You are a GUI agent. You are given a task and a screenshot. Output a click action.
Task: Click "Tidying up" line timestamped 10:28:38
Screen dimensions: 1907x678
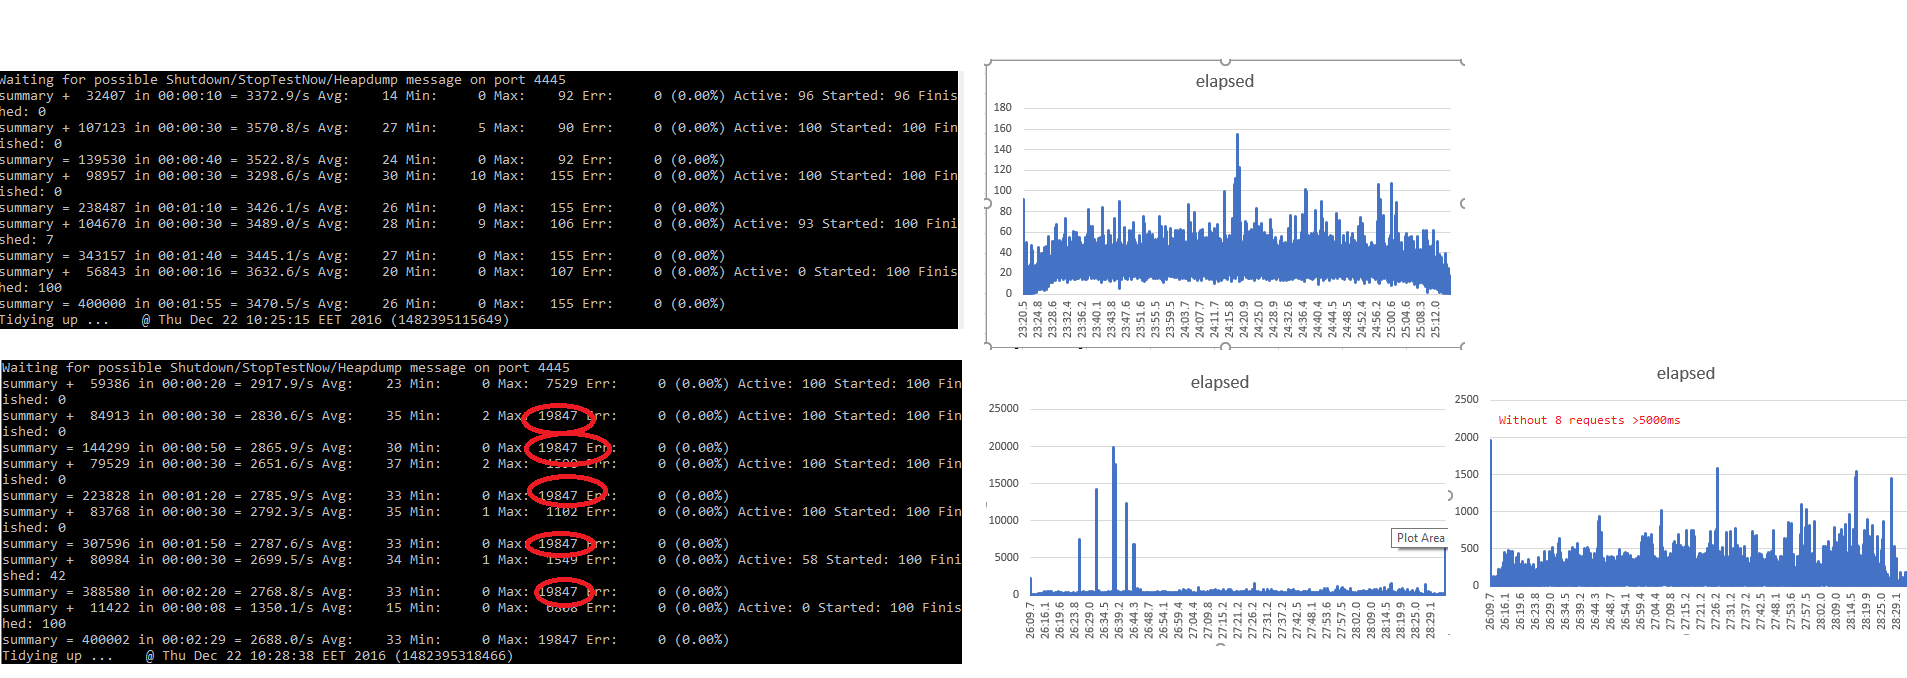pos(258,655)
